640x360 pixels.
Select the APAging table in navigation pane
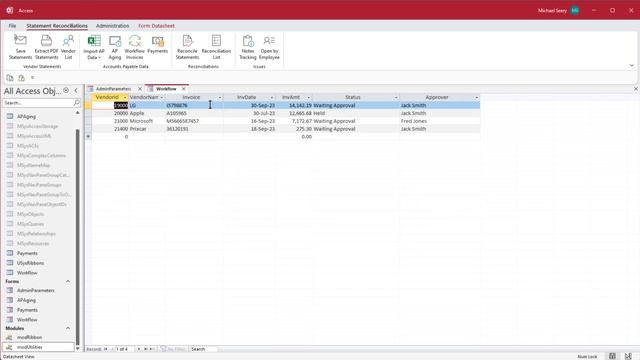26,116
